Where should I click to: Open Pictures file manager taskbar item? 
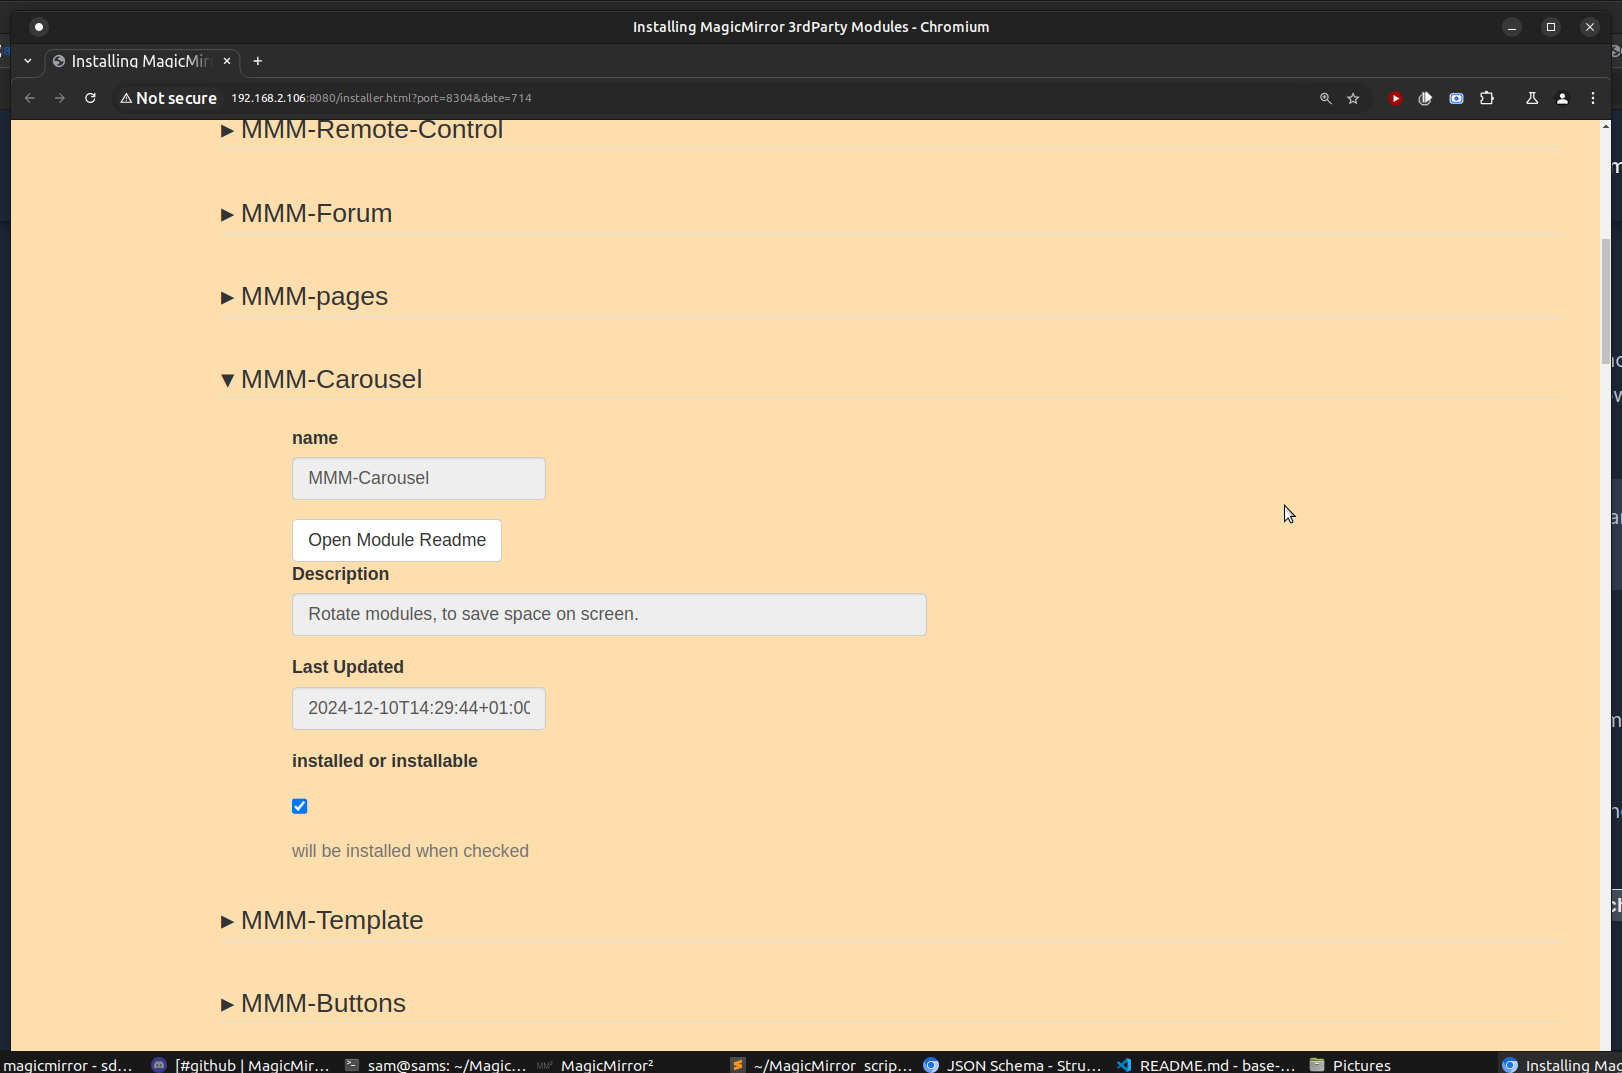point(1350,1065)
